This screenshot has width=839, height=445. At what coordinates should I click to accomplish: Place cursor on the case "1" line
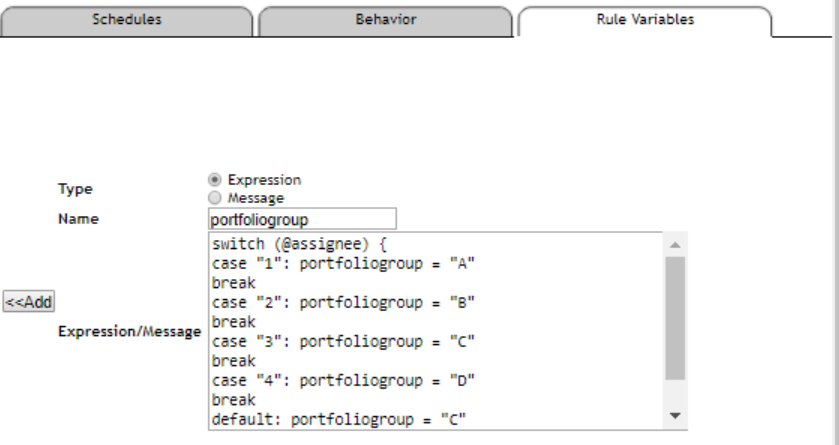click(343, 264)
